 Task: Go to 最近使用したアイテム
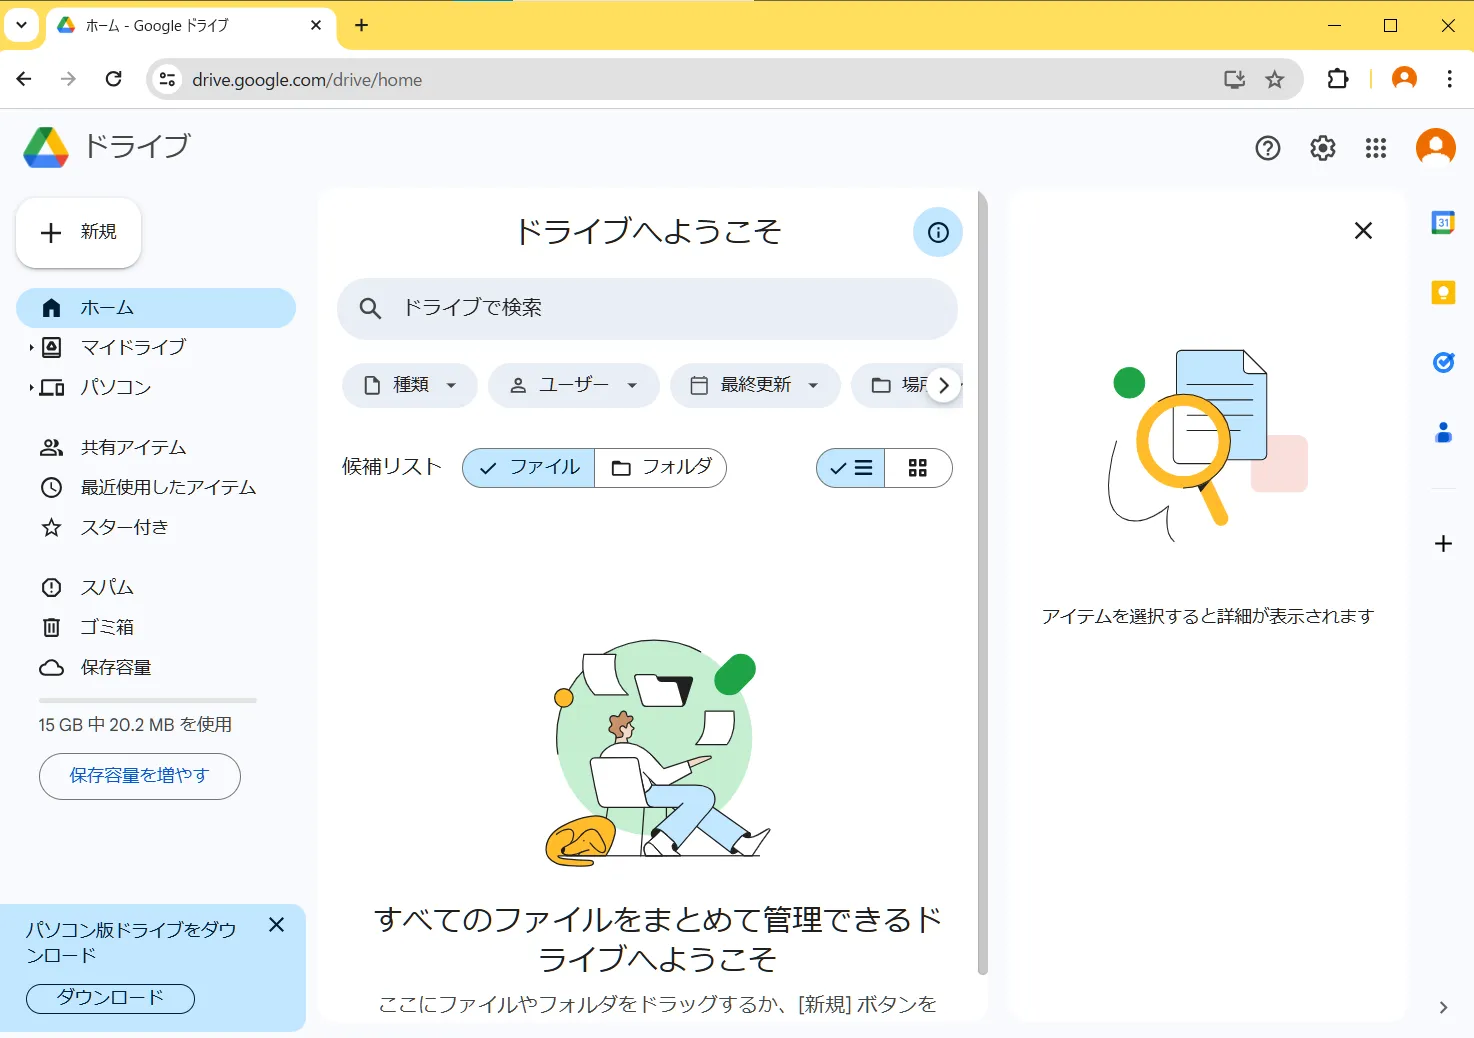(x=168, y=487)
